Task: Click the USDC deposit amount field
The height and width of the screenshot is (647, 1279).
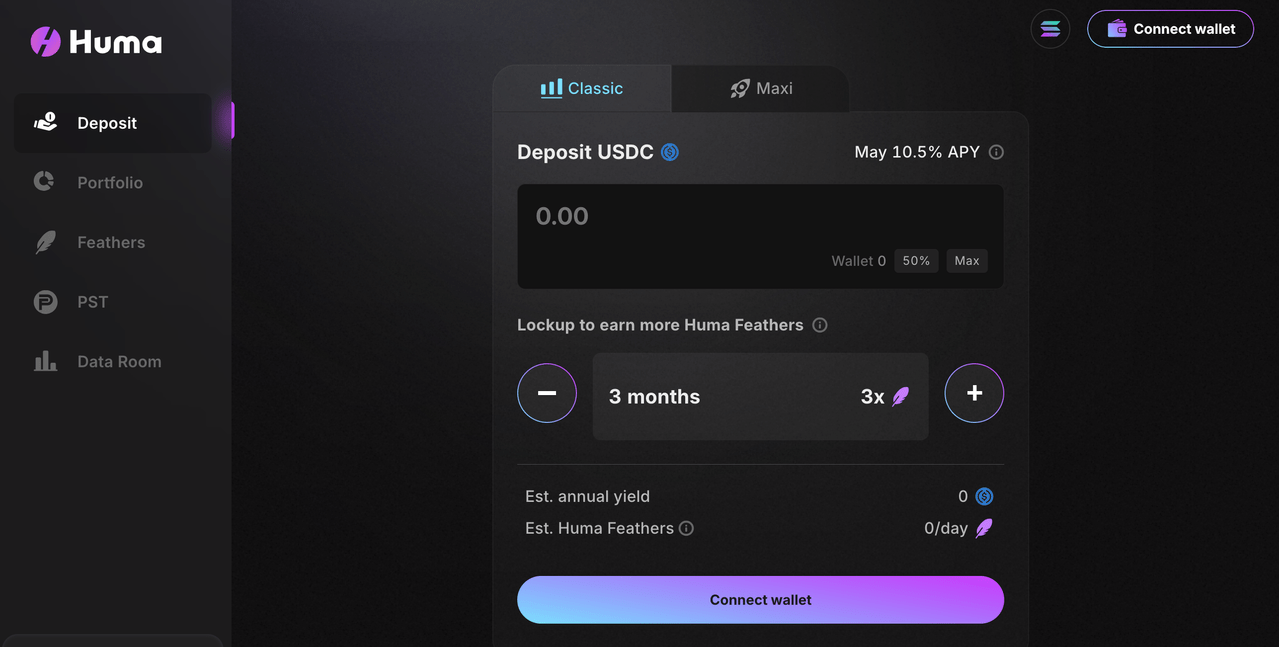Action: pos(700,217)
